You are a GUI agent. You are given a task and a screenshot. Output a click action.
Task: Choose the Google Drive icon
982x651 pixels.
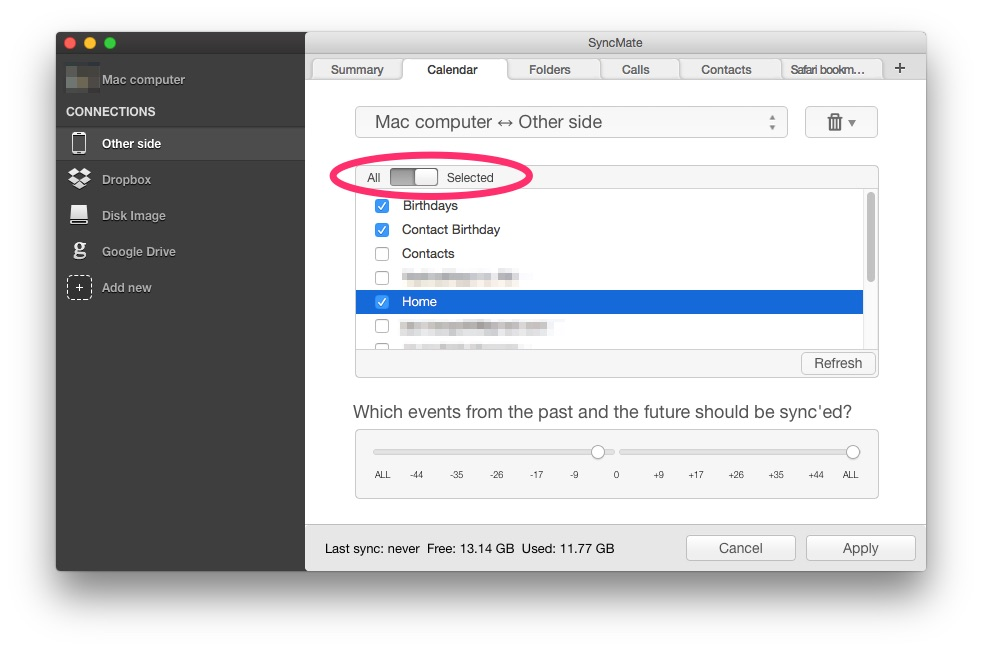(x=79, y=251)
